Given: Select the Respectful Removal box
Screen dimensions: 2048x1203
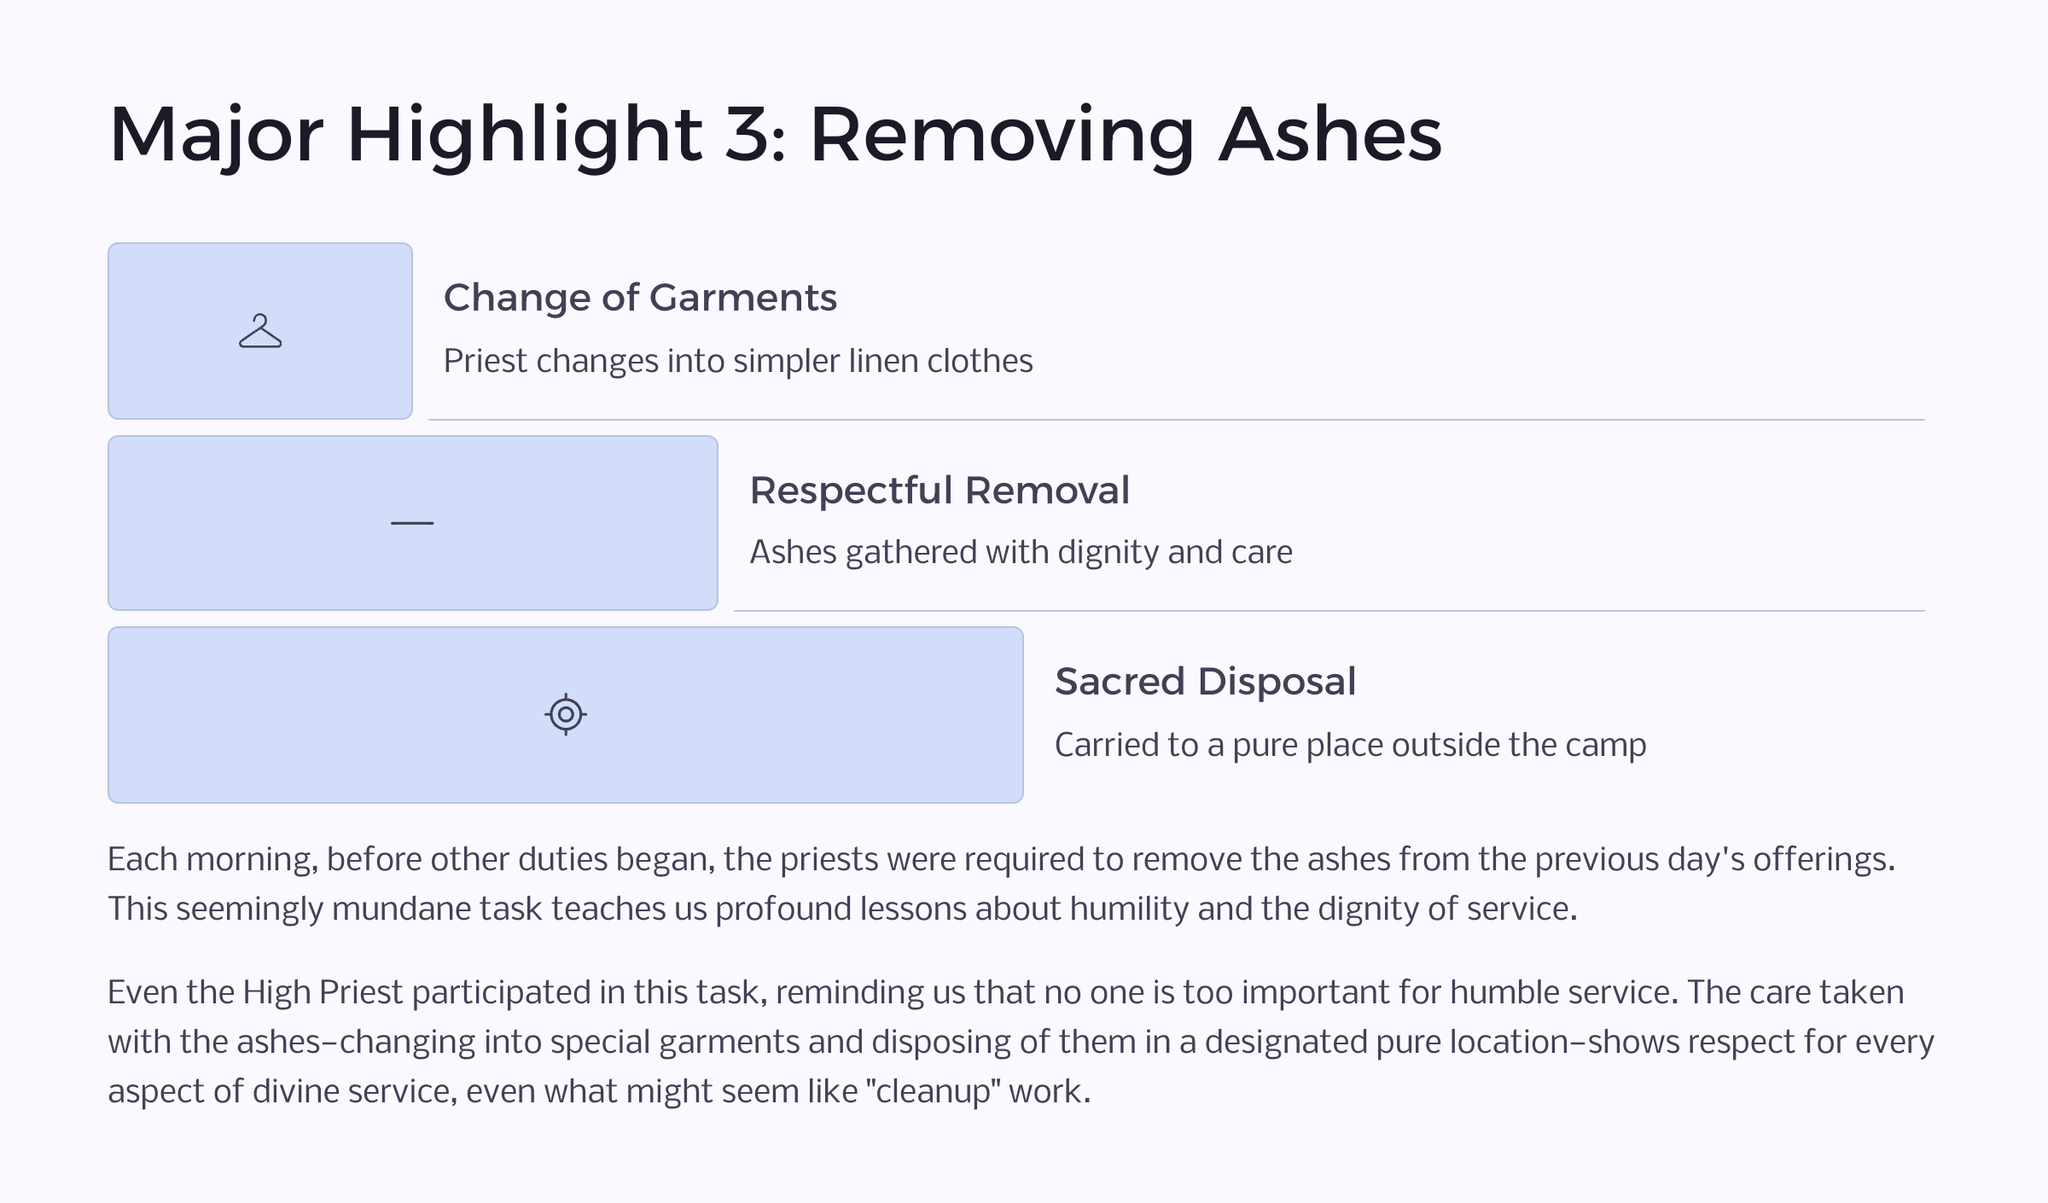Looking at the screenshot, I should [413, 523].
